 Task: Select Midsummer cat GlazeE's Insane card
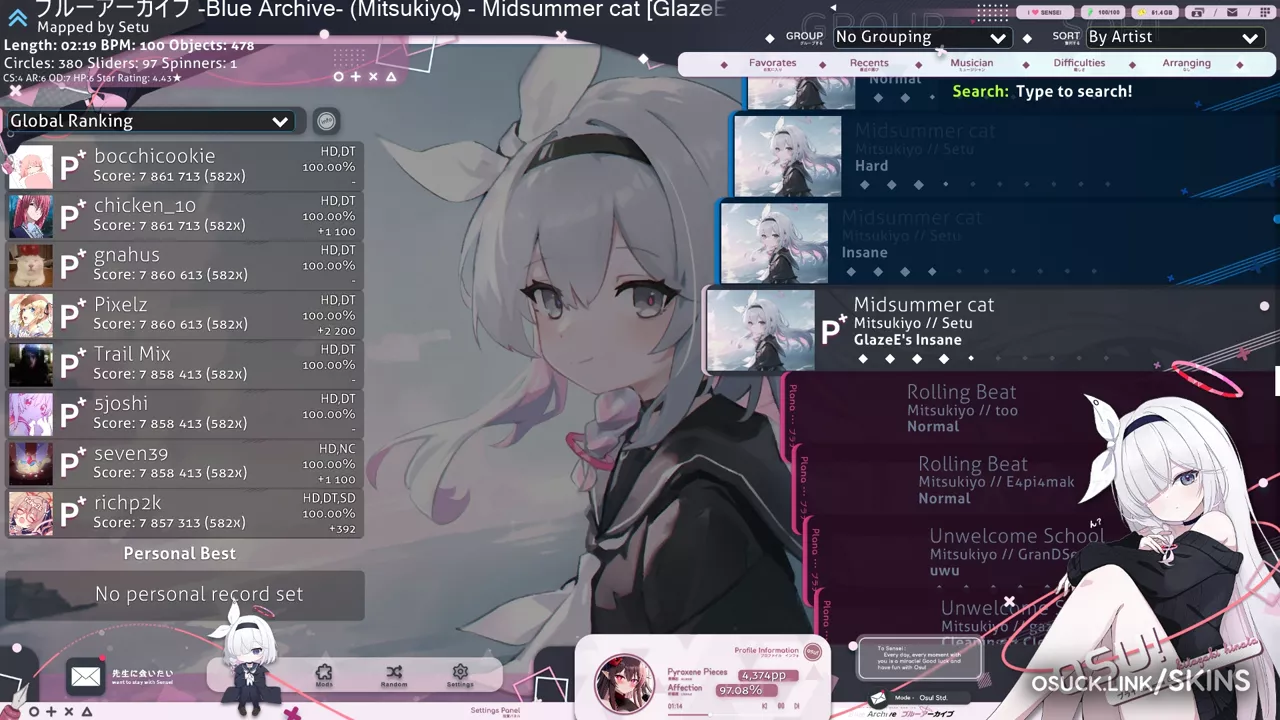(992, 330)
